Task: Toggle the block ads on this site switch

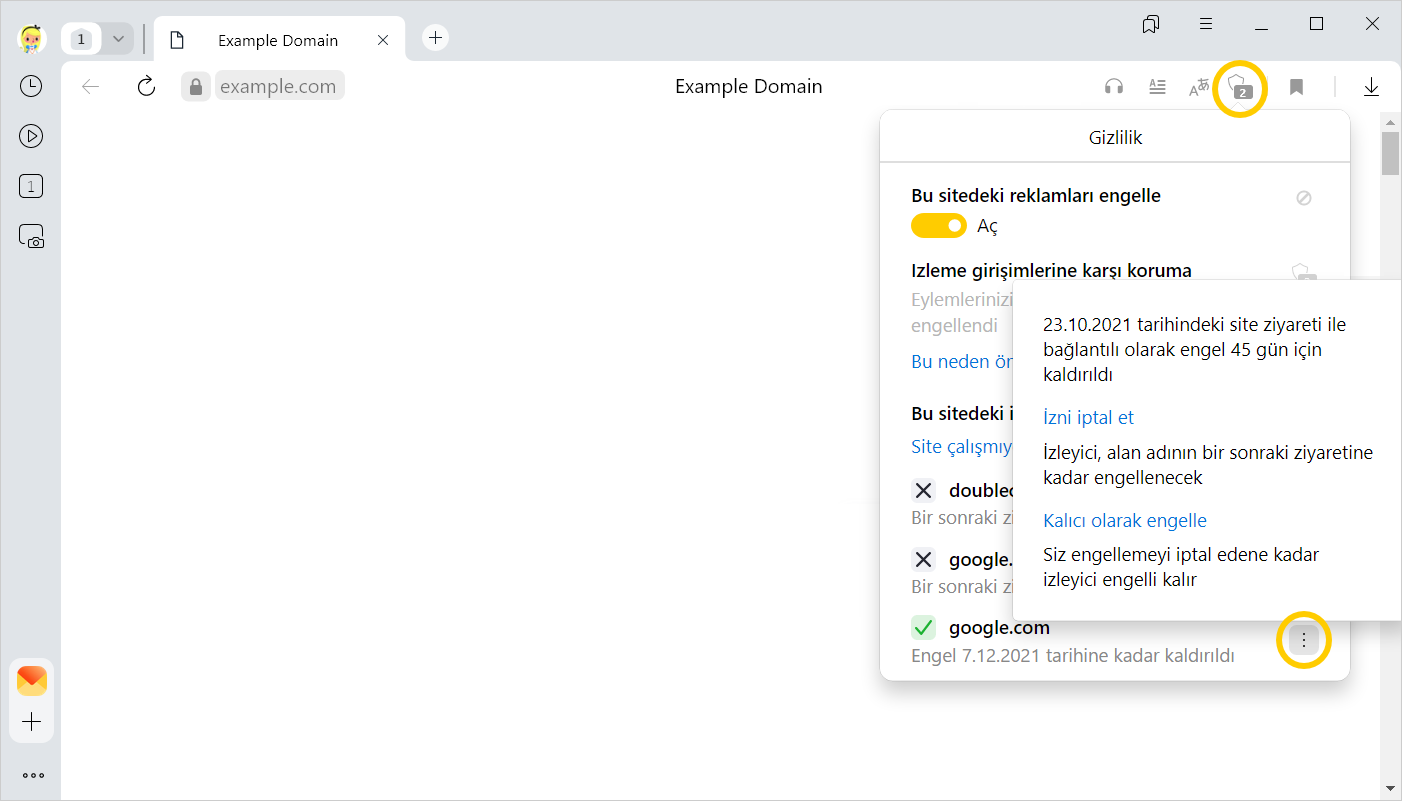Action: point(938,226)
